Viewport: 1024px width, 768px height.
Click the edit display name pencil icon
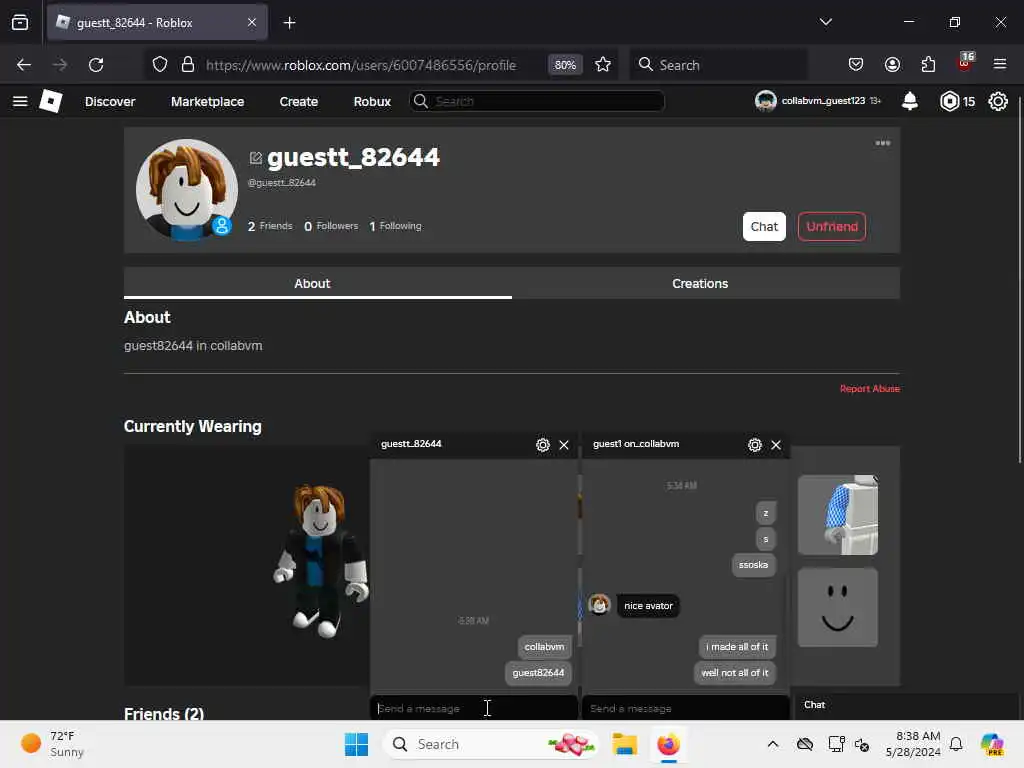pos(255,158)
